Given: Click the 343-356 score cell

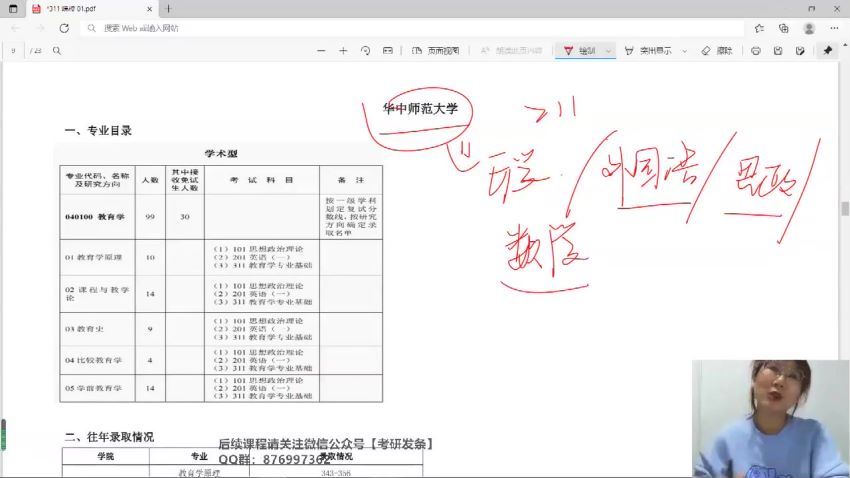Looking at the screenshot, I should 336,473.
